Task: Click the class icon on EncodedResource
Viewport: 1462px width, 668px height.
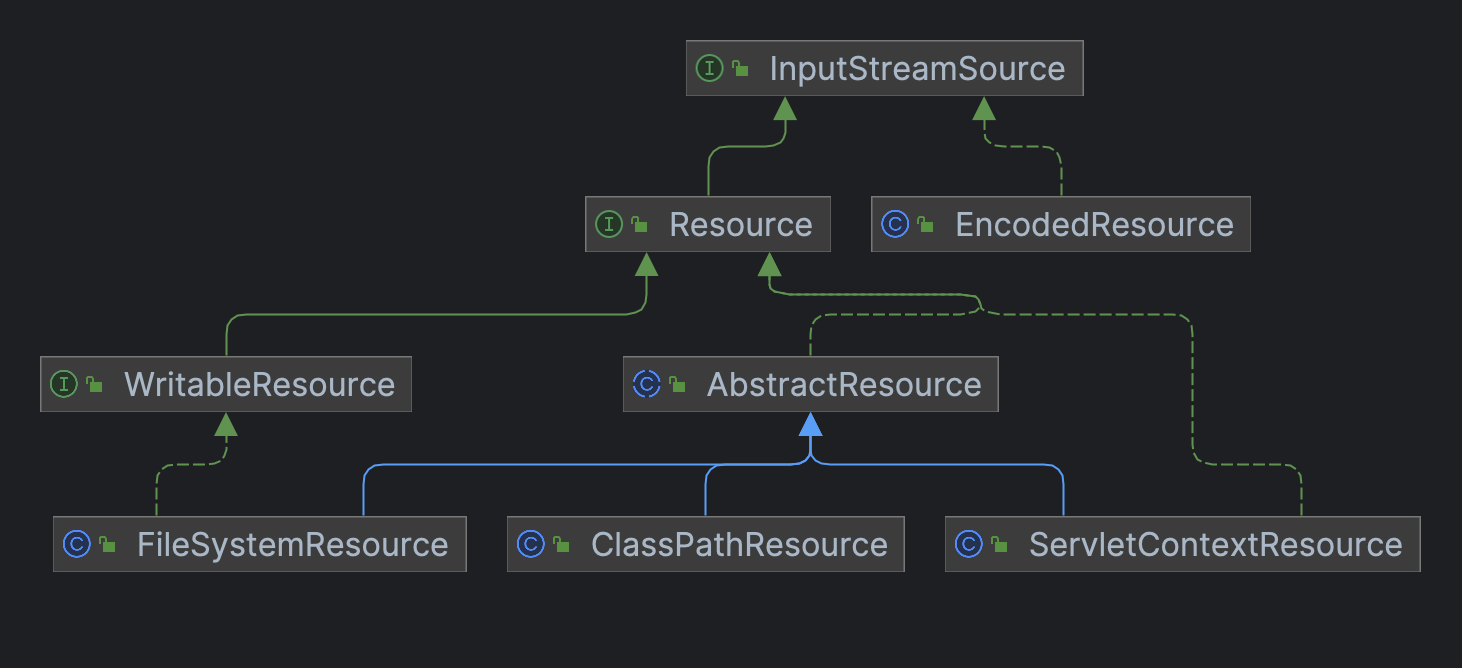Action: tap(895, 224)
